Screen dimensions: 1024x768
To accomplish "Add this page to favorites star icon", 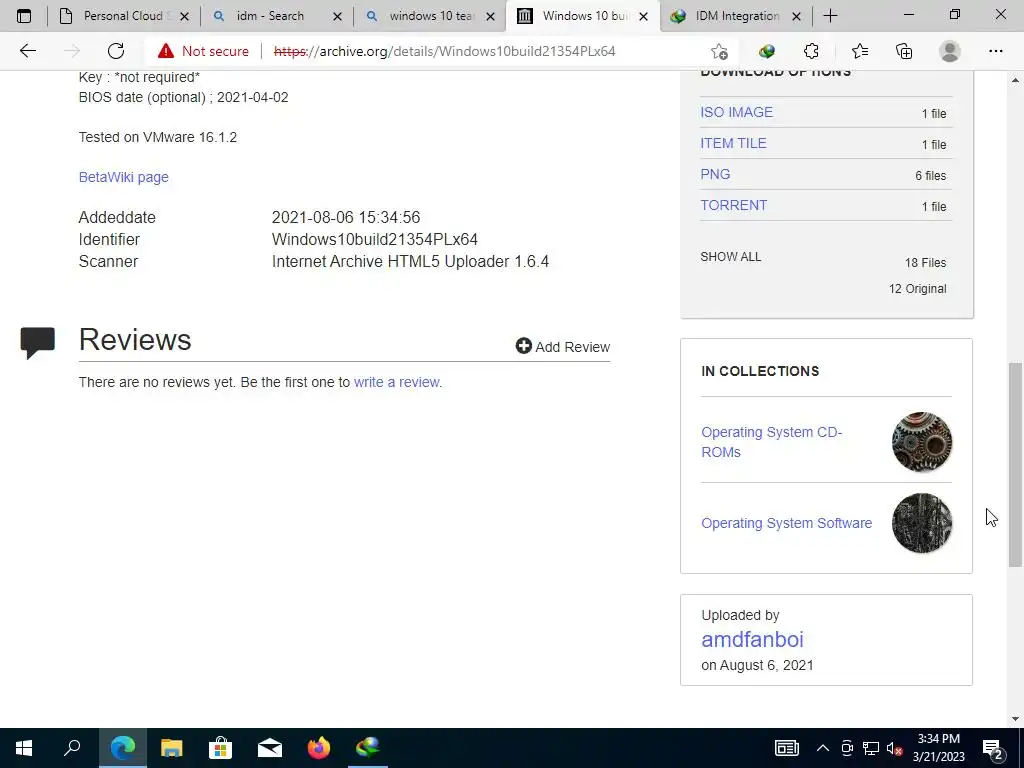I will click(719, 52).
